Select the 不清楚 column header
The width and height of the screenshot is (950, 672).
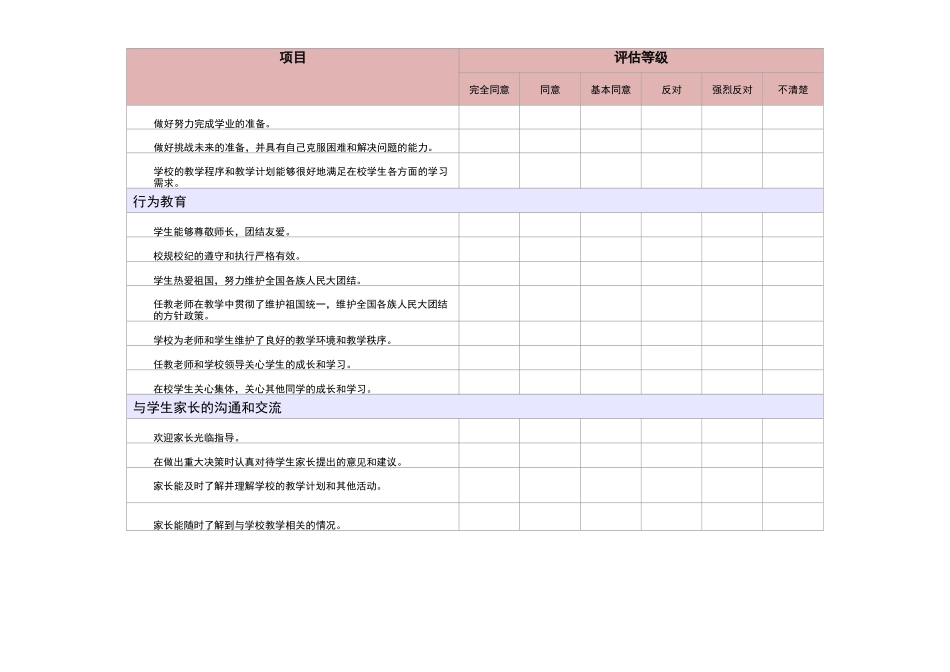tap(793, 90)
